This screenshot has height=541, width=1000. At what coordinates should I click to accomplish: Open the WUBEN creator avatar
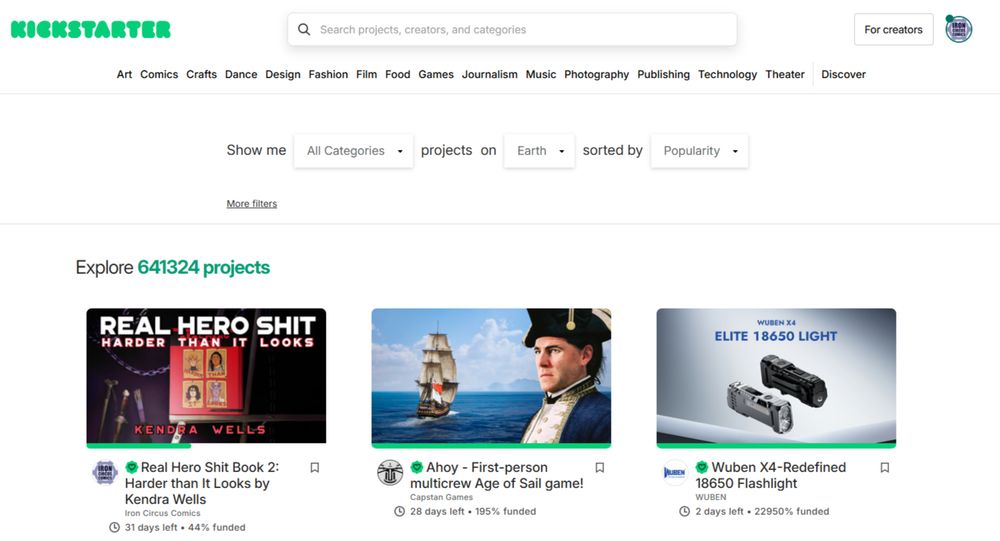tap(675, 473)
